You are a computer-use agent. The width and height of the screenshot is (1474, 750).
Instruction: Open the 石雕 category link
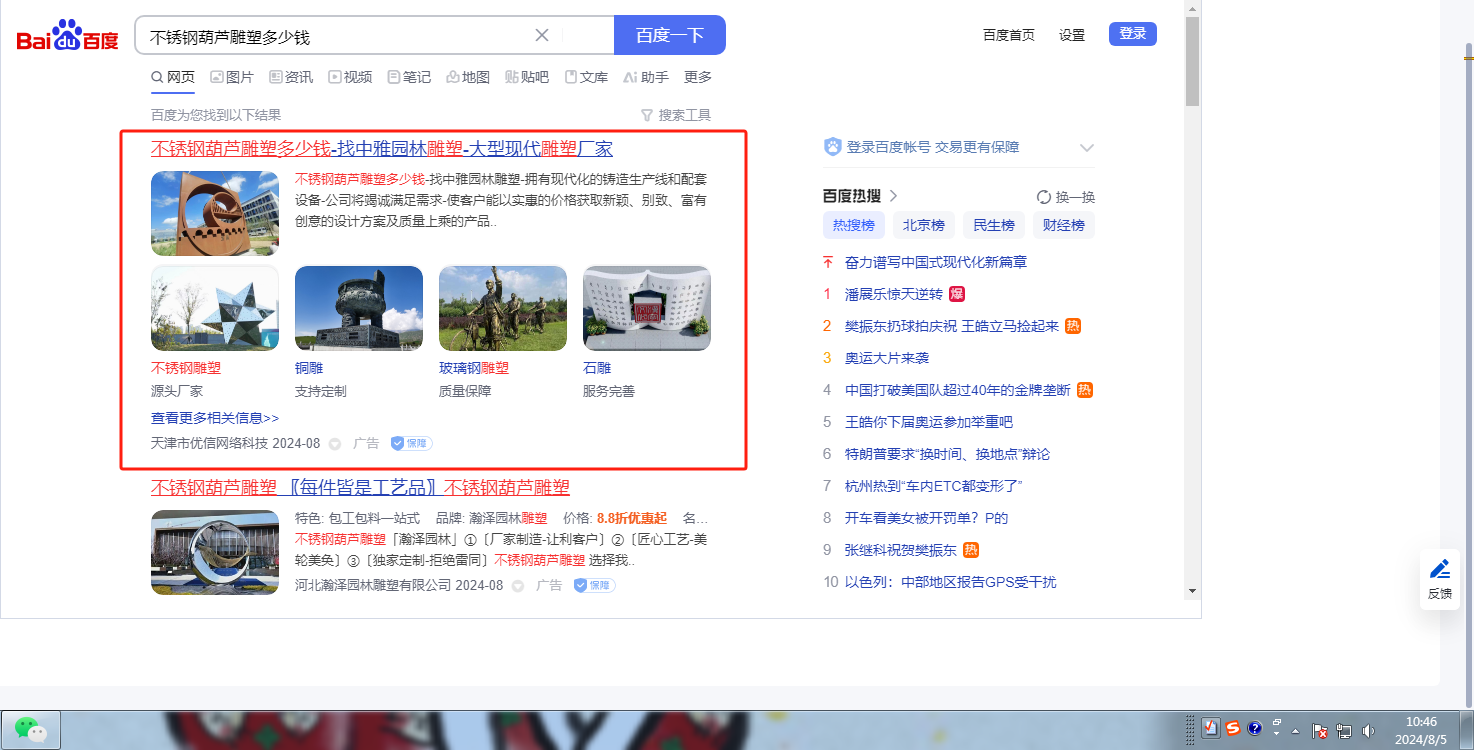(597, 368)
